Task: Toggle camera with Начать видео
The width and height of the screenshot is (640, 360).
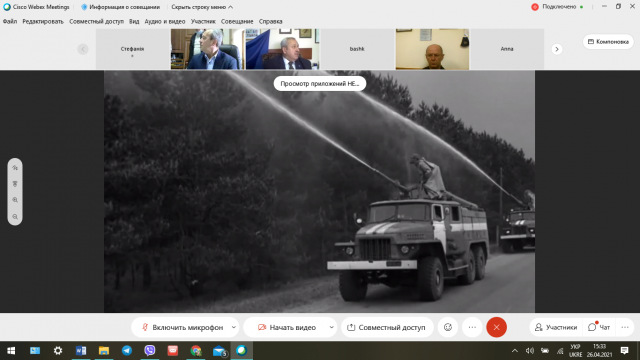Action: coord(287,327)
